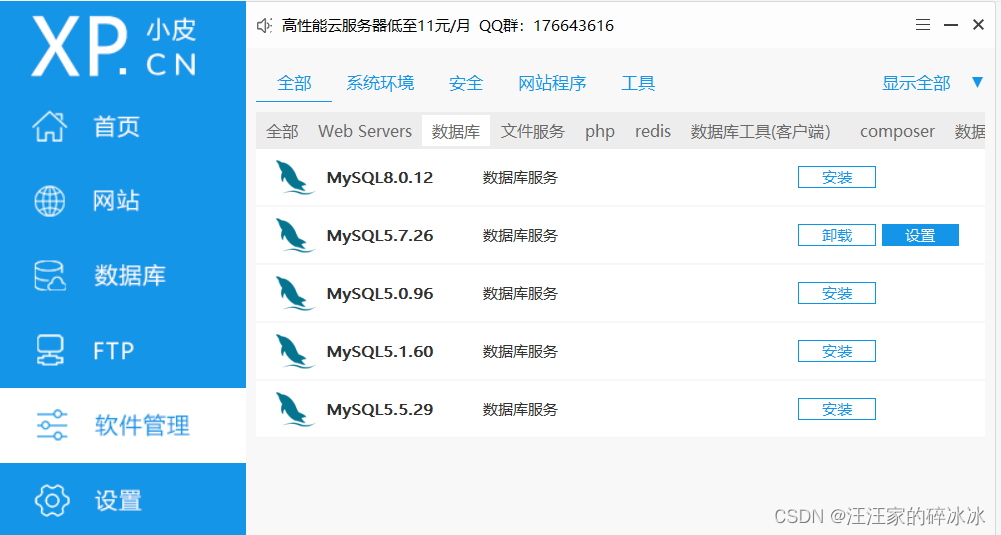Click the MySQL5.5.29 name text
Image resolution: width=1001 pixels, height=535 pixels.
click(380, 410)
